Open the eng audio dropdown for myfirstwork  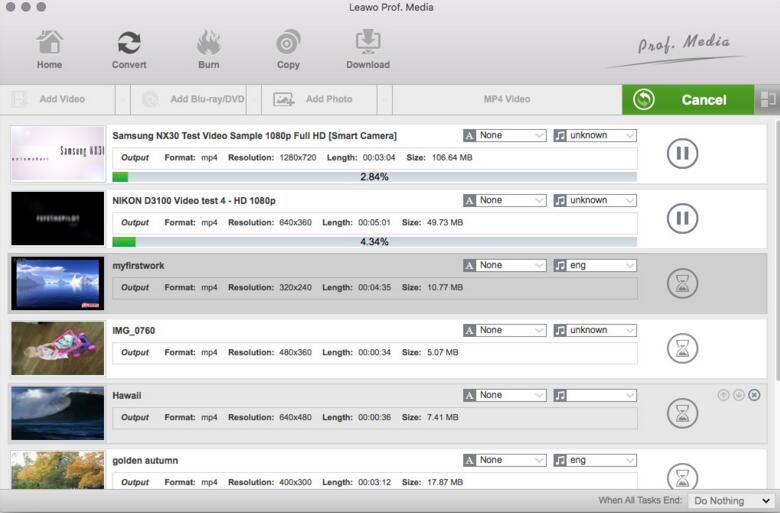point(595,265)
